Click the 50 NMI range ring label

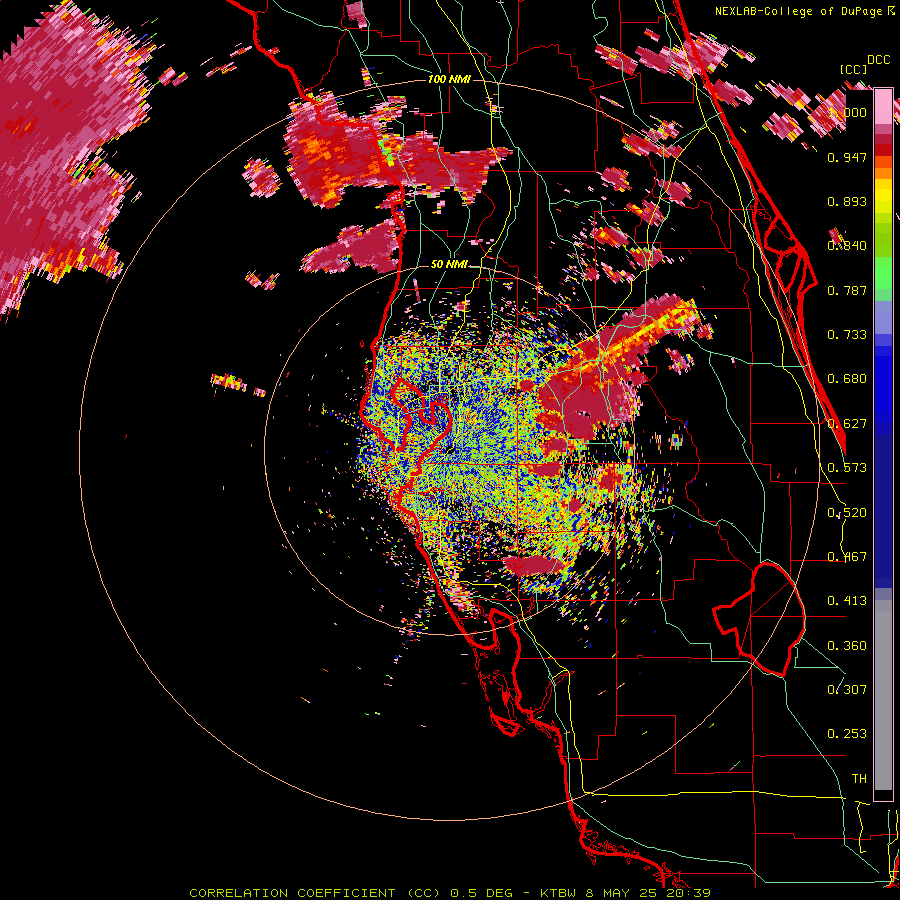[x=449, y=265]
